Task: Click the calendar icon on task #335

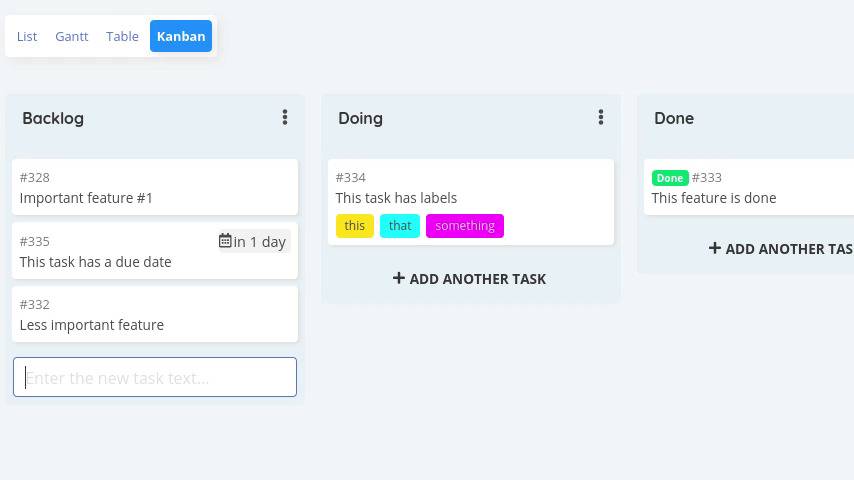Action: [225, 240]
